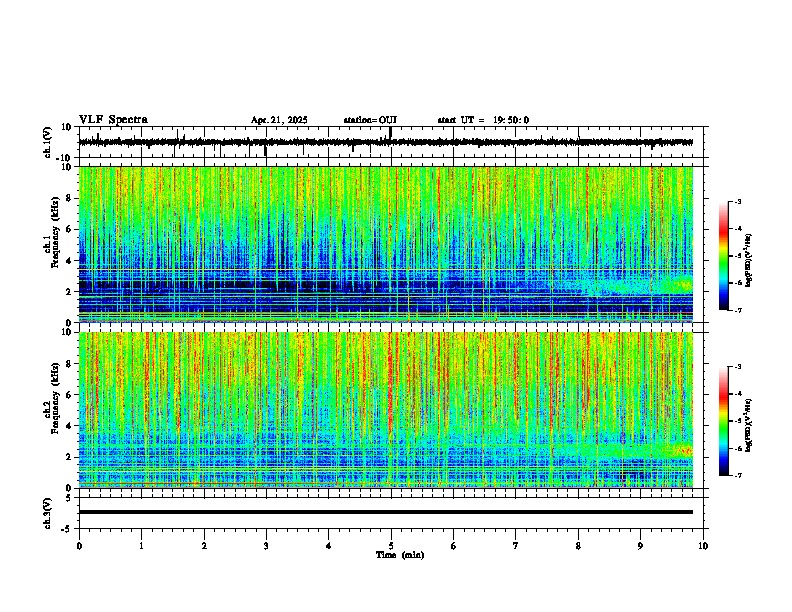Select the date "Apr. 21, 2025"
792x612 pixels.
(x=279, y=120)
